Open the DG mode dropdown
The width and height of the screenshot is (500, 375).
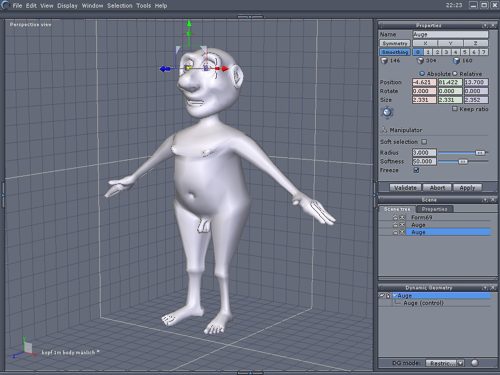pyautogui.click(x=460, y=363)
